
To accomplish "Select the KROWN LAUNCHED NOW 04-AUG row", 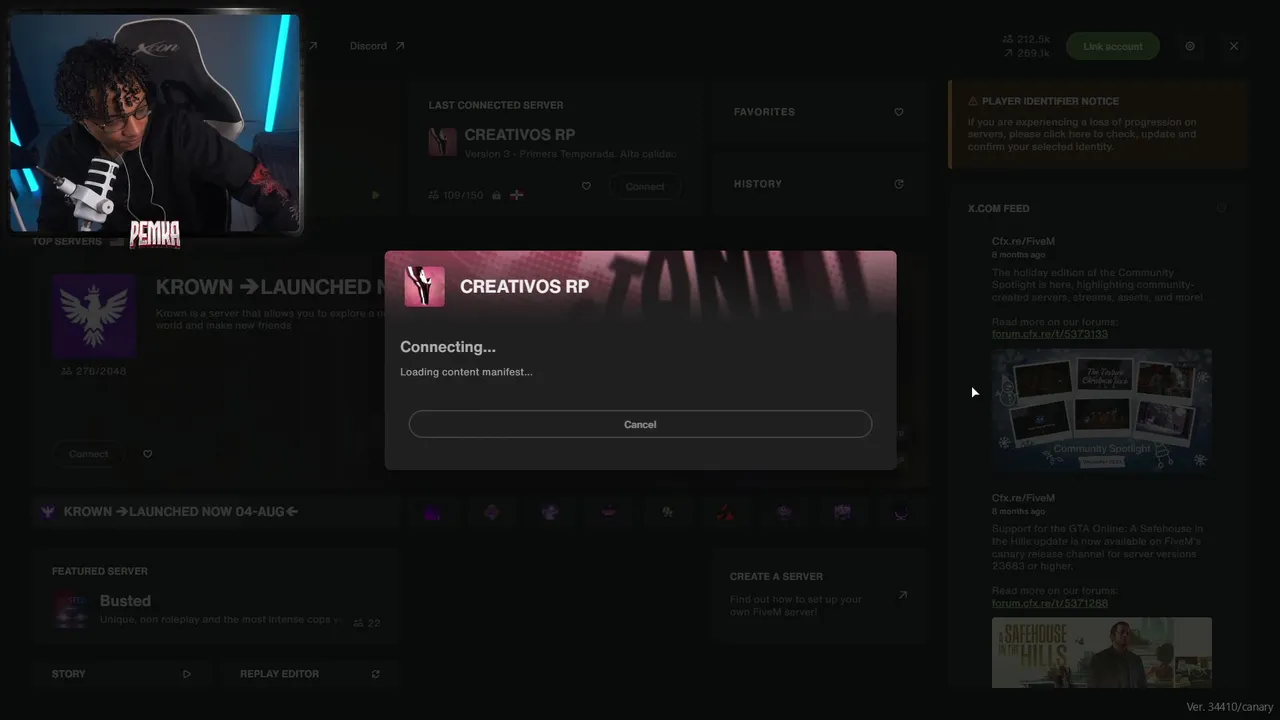I will click(214, 512).
